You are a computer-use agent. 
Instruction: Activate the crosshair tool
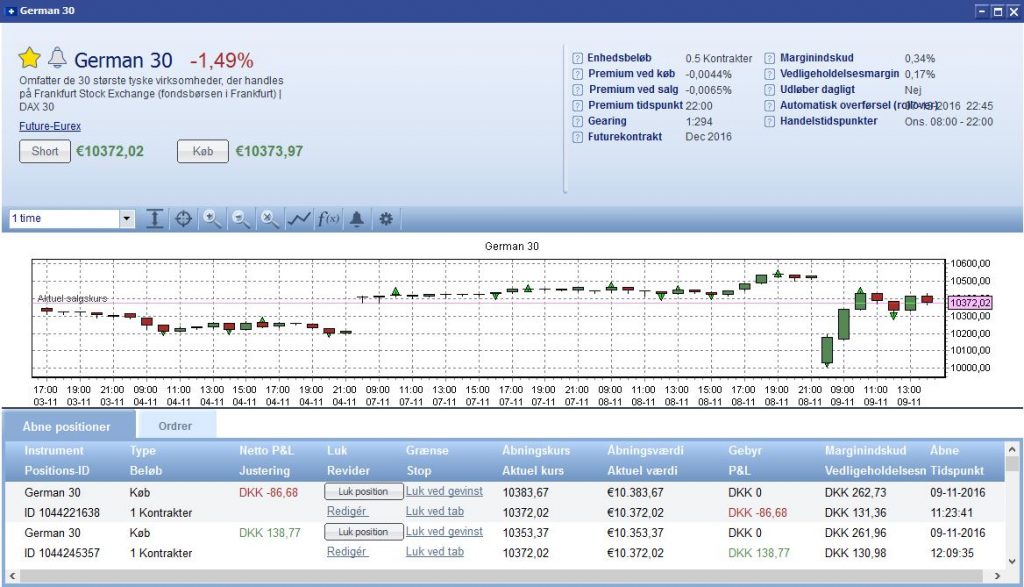click(x=184, y=219)
